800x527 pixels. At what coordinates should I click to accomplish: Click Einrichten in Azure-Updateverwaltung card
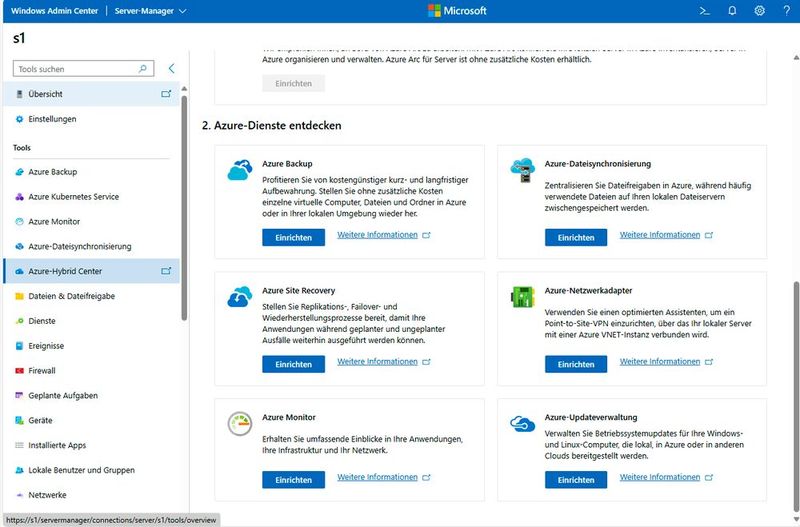pos(576,480)
